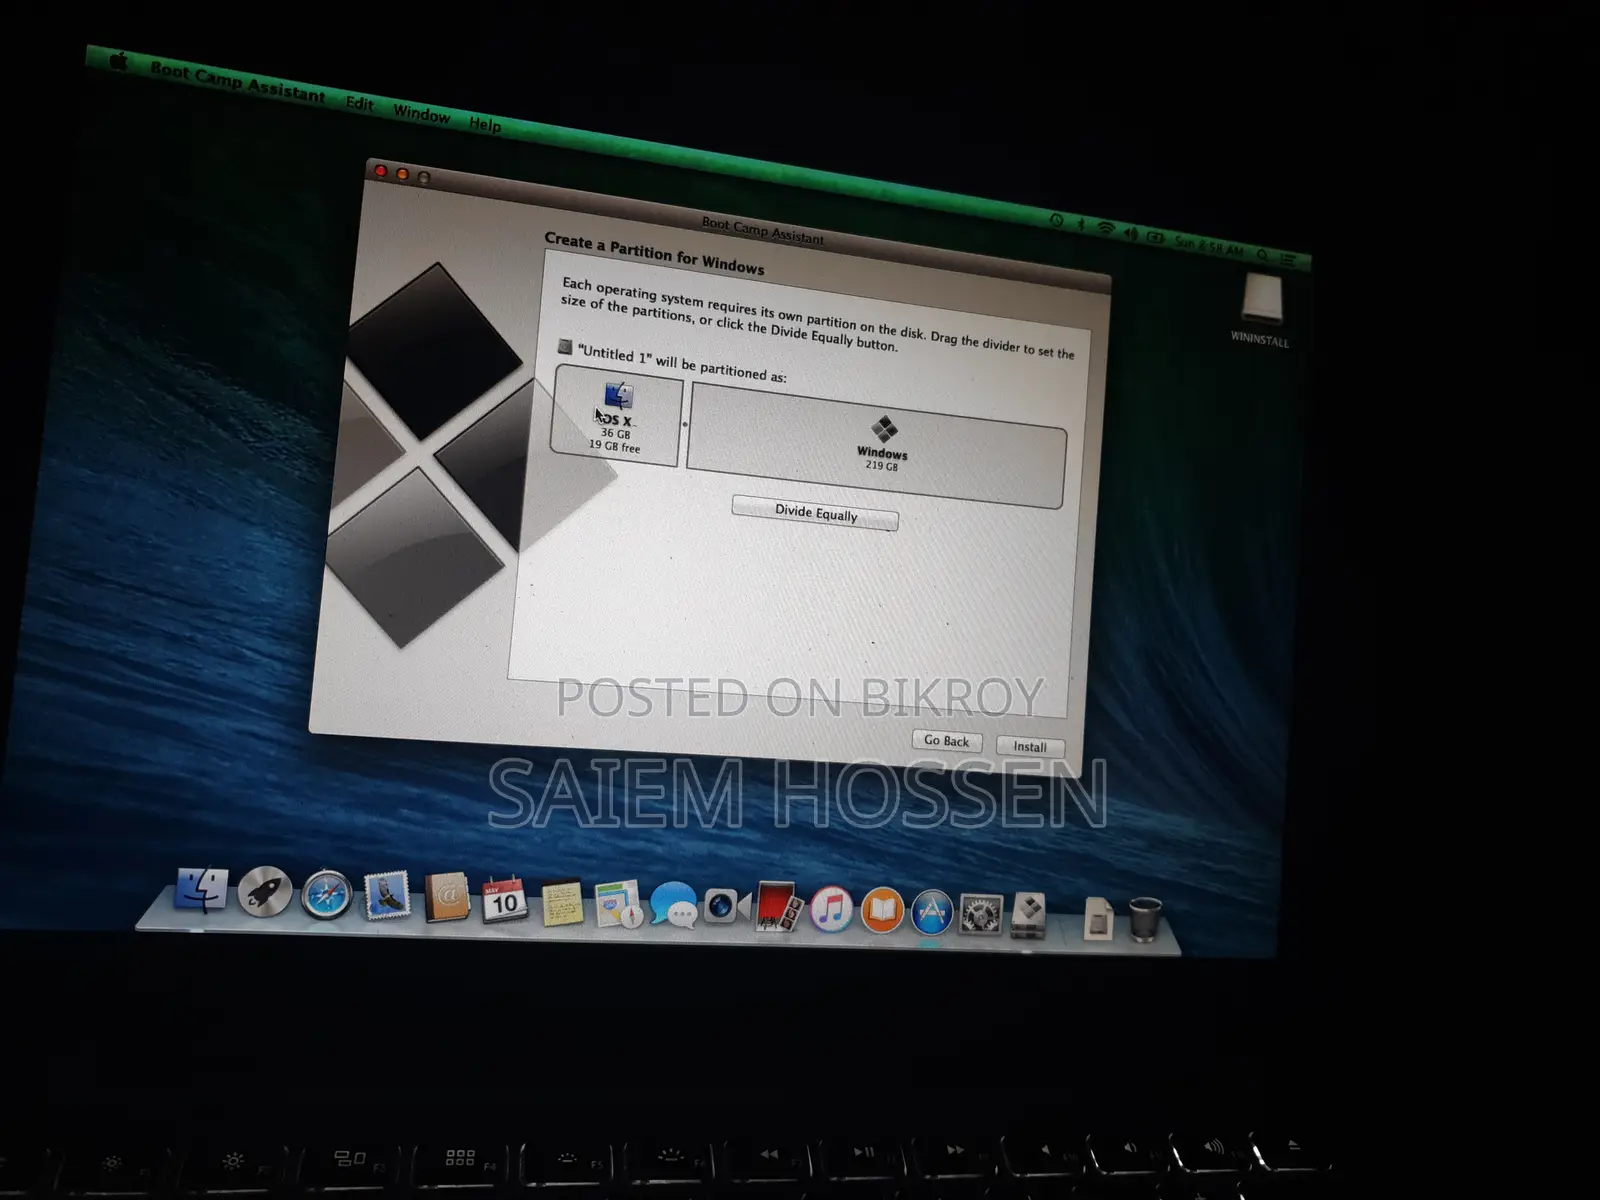Viewport: 1600px width, 1200px height.
Task: Click battery status icon in menu bar
Action: 1156,237
